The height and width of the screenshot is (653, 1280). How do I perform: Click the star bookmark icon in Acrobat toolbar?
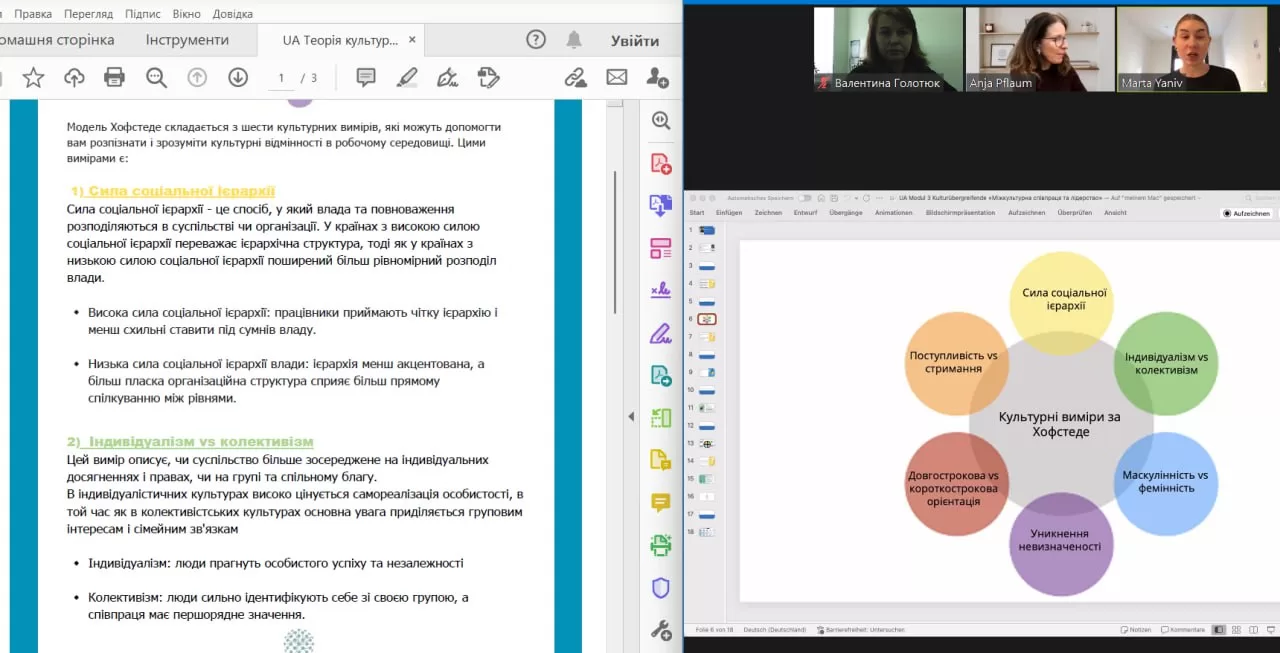coord(33,77)
